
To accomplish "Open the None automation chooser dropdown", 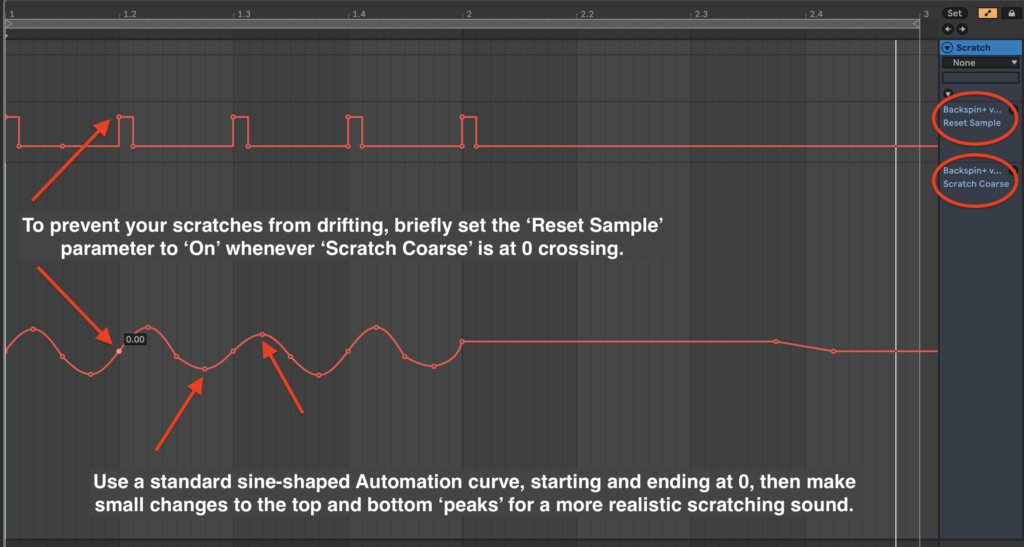I will 979,62.
